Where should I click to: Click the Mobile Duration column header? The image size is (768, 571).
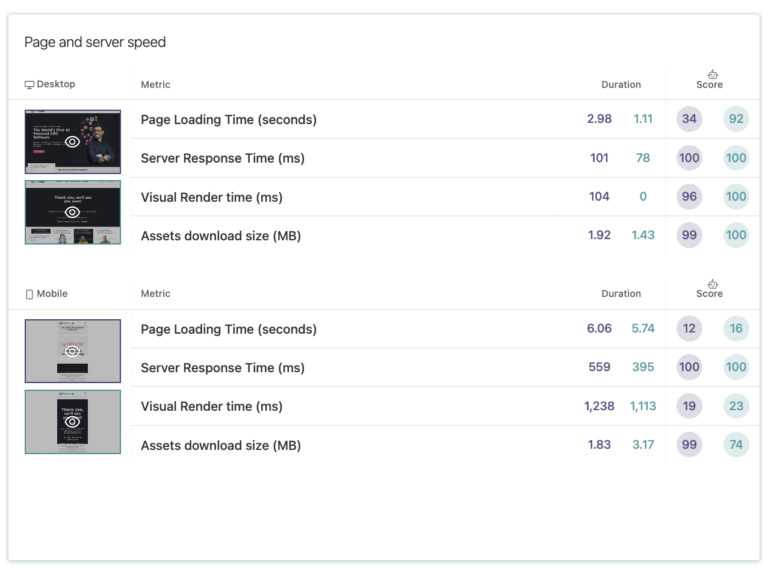point(621,294)
